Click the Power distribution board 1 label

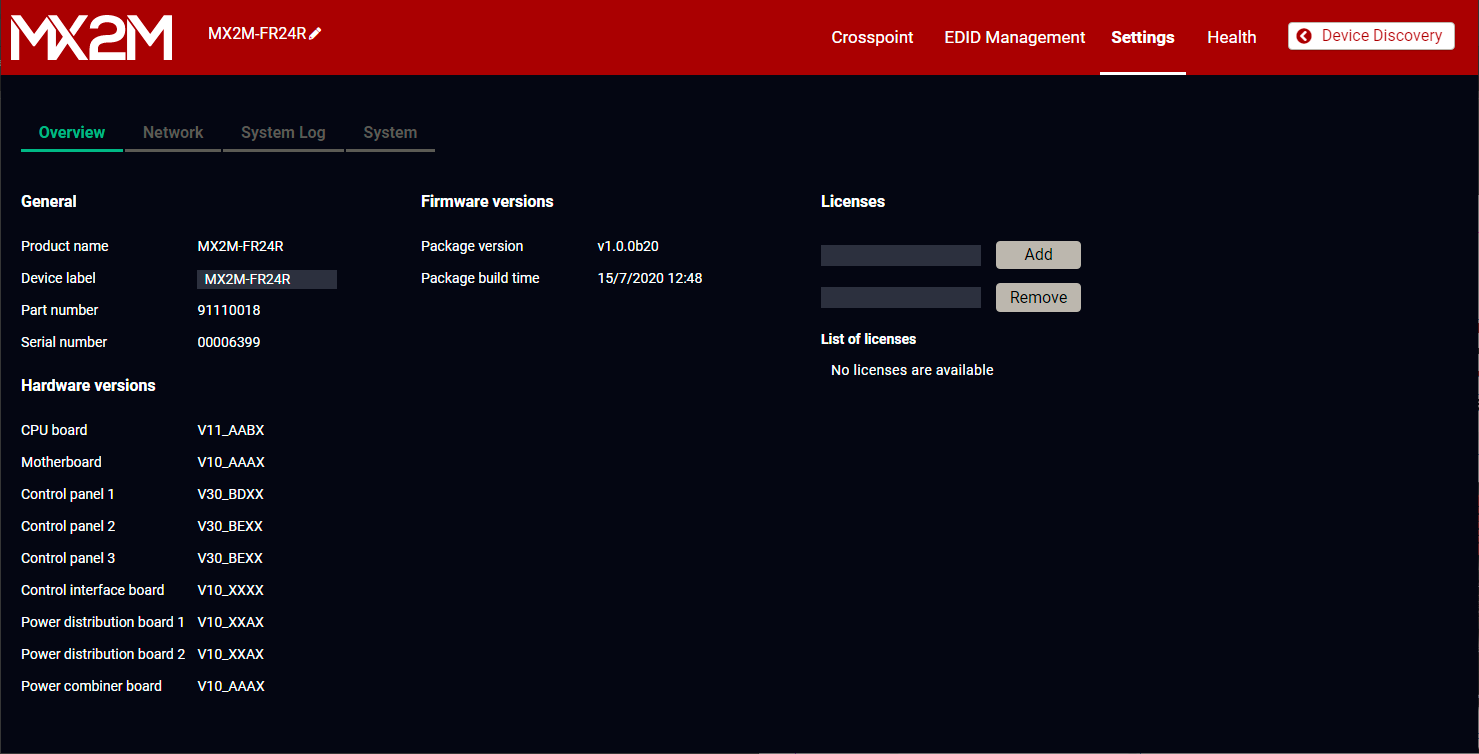click(103, 622)
